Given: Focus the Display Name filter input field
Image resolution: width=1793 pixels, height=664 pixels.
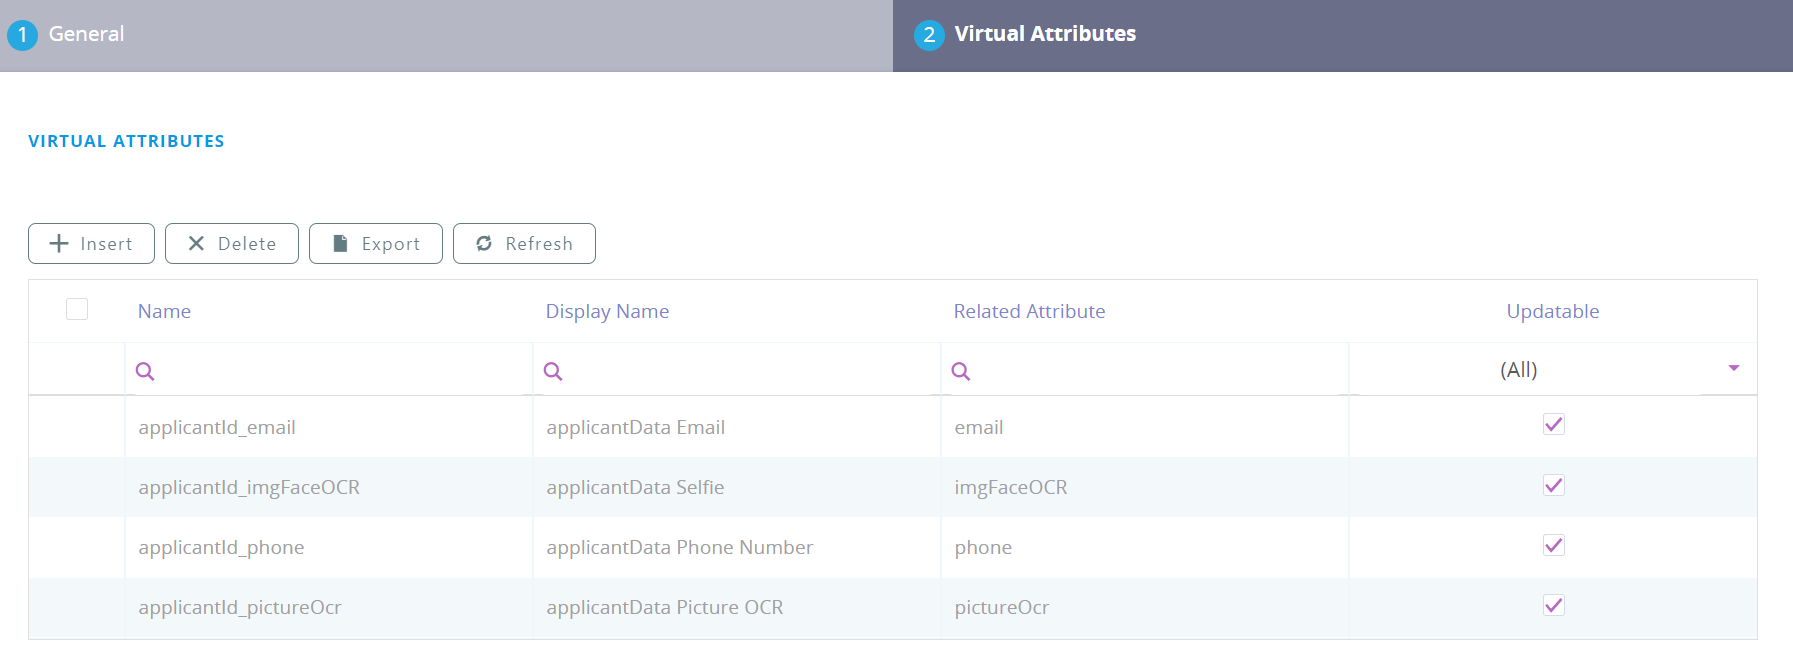Looking at the screenshot, I should coord(737,370).
